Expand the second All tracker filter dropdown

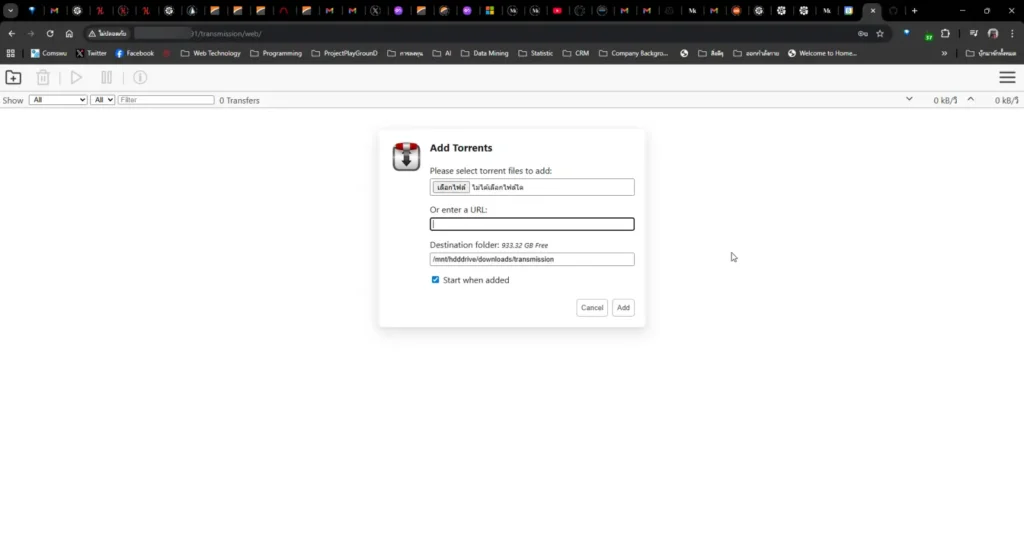(x=102, y=100)
